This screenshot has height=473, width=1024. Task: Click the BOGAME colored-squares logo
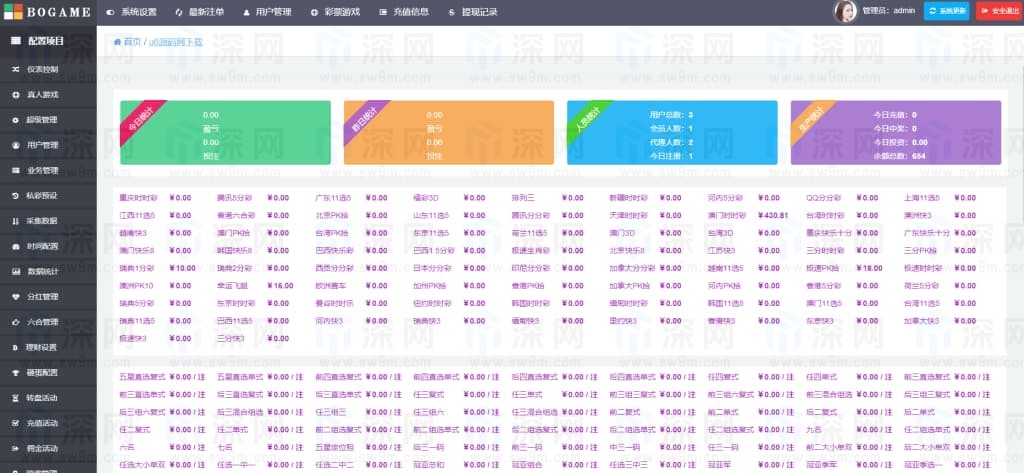pos(10,12)
